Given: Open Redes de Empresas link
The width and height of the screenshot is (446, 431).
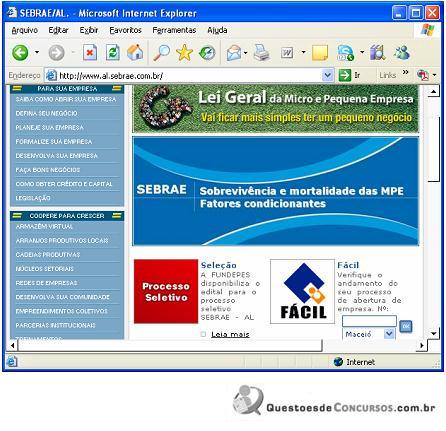Looking at the screenshot, I should (x=46, y=283).
